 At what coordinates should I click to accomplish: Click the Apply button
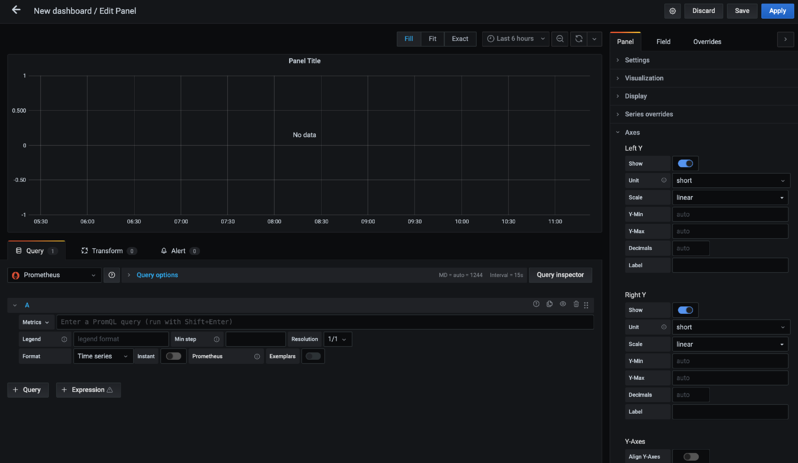point(777,11)
